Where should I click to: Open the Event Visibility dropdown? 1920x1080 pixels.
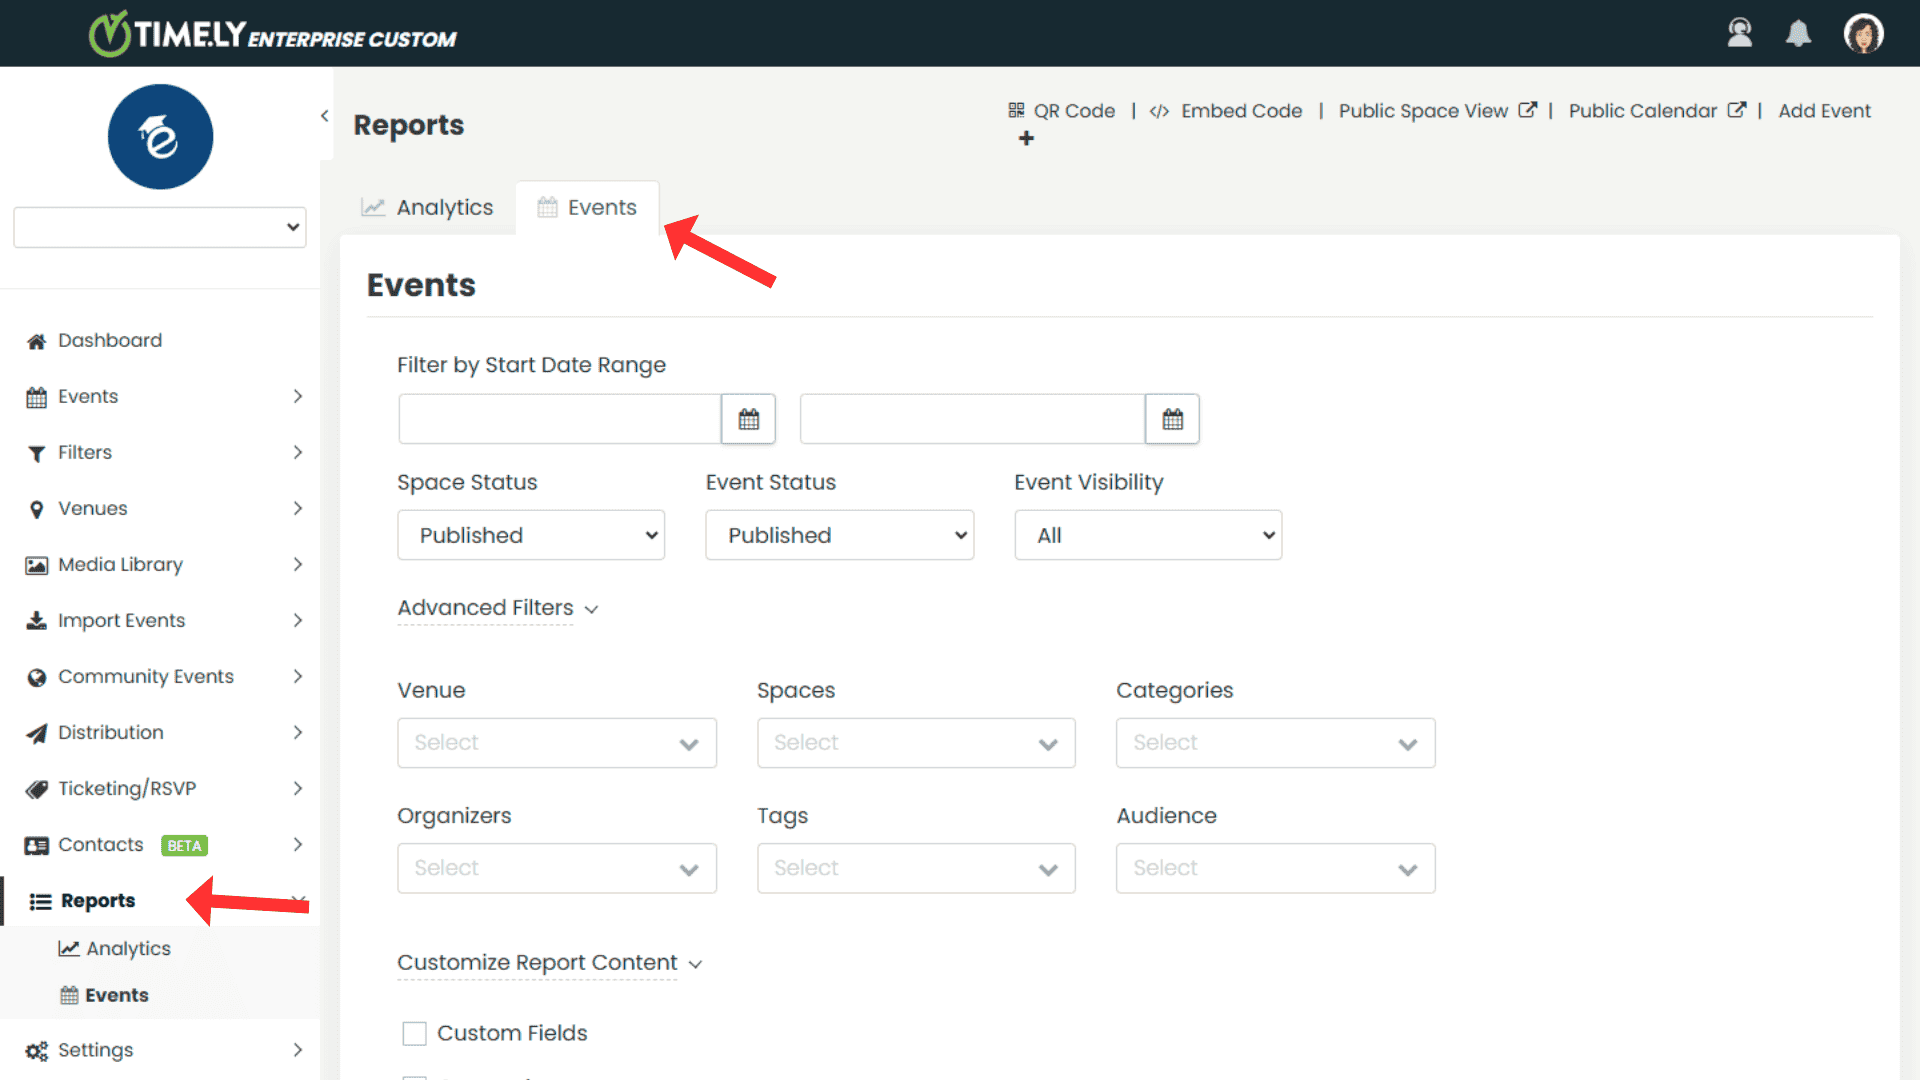coord(1147,535)
